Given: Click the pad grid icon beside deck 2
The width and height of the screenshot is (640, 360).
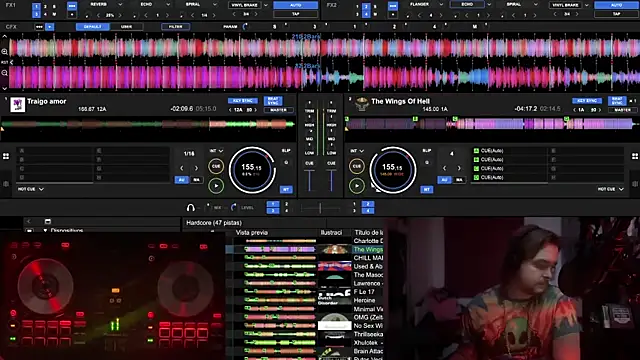Looking at the screenshot, I should tap(635, 156).
